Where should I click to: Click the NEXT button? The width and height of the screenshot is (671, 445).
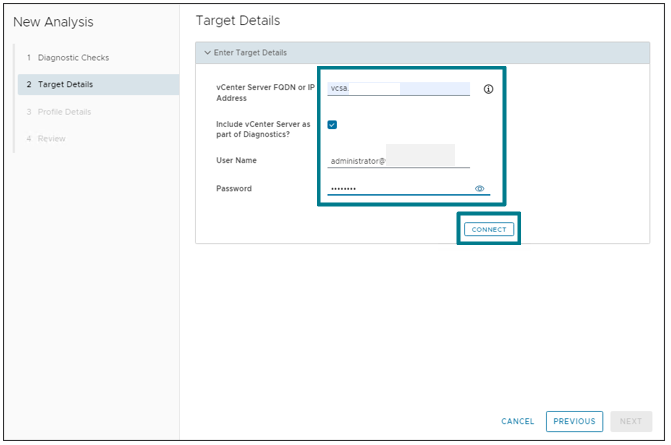point(631,421)
